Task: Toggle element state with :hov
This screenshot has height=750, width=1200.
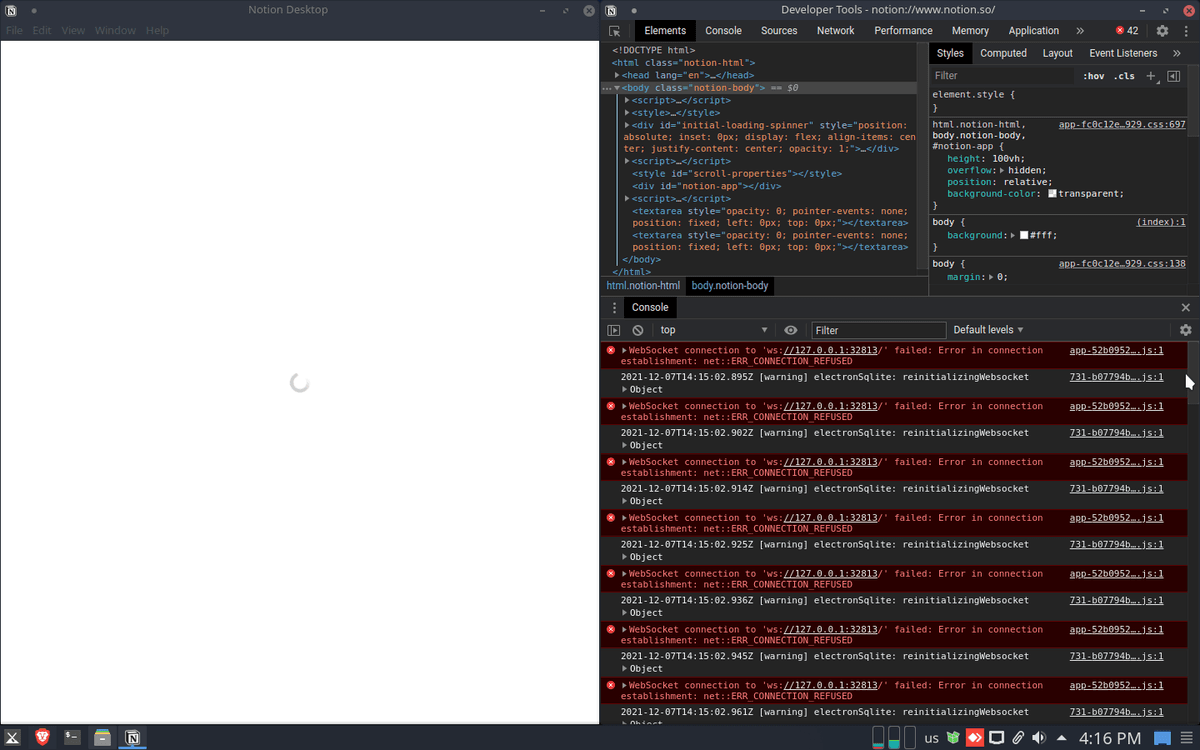Action: [1093, 75]
